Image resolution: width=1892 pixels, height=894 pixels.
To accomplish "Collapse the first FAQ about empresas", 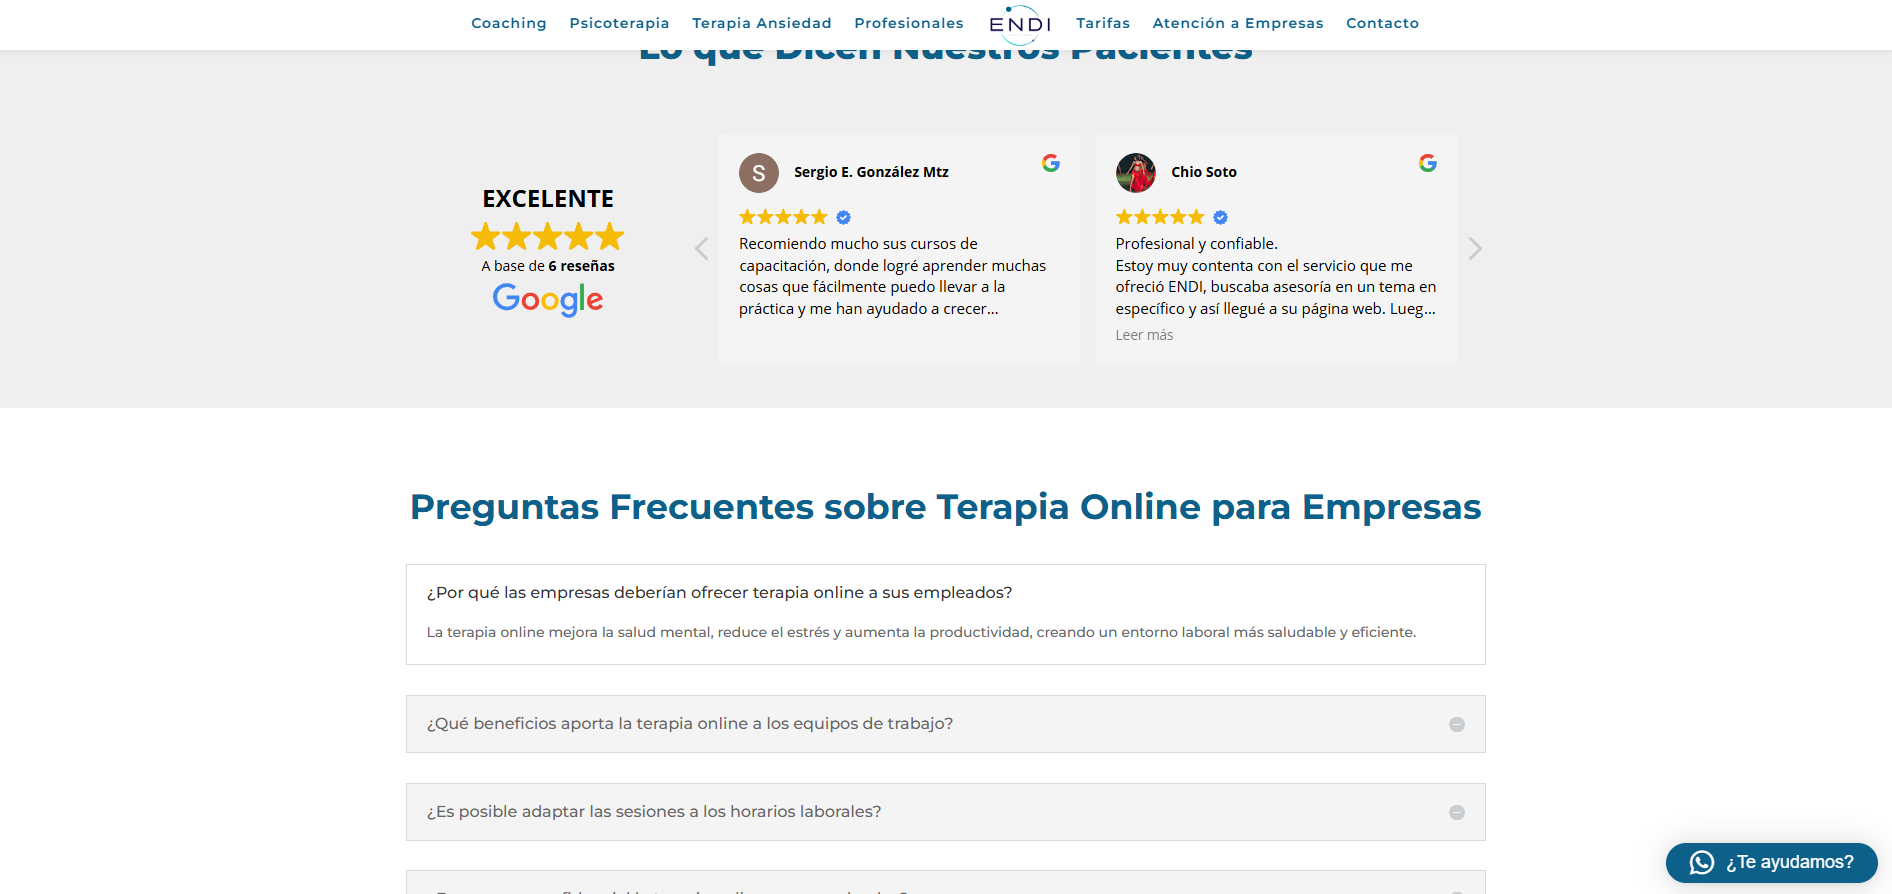I will [719, 593].
